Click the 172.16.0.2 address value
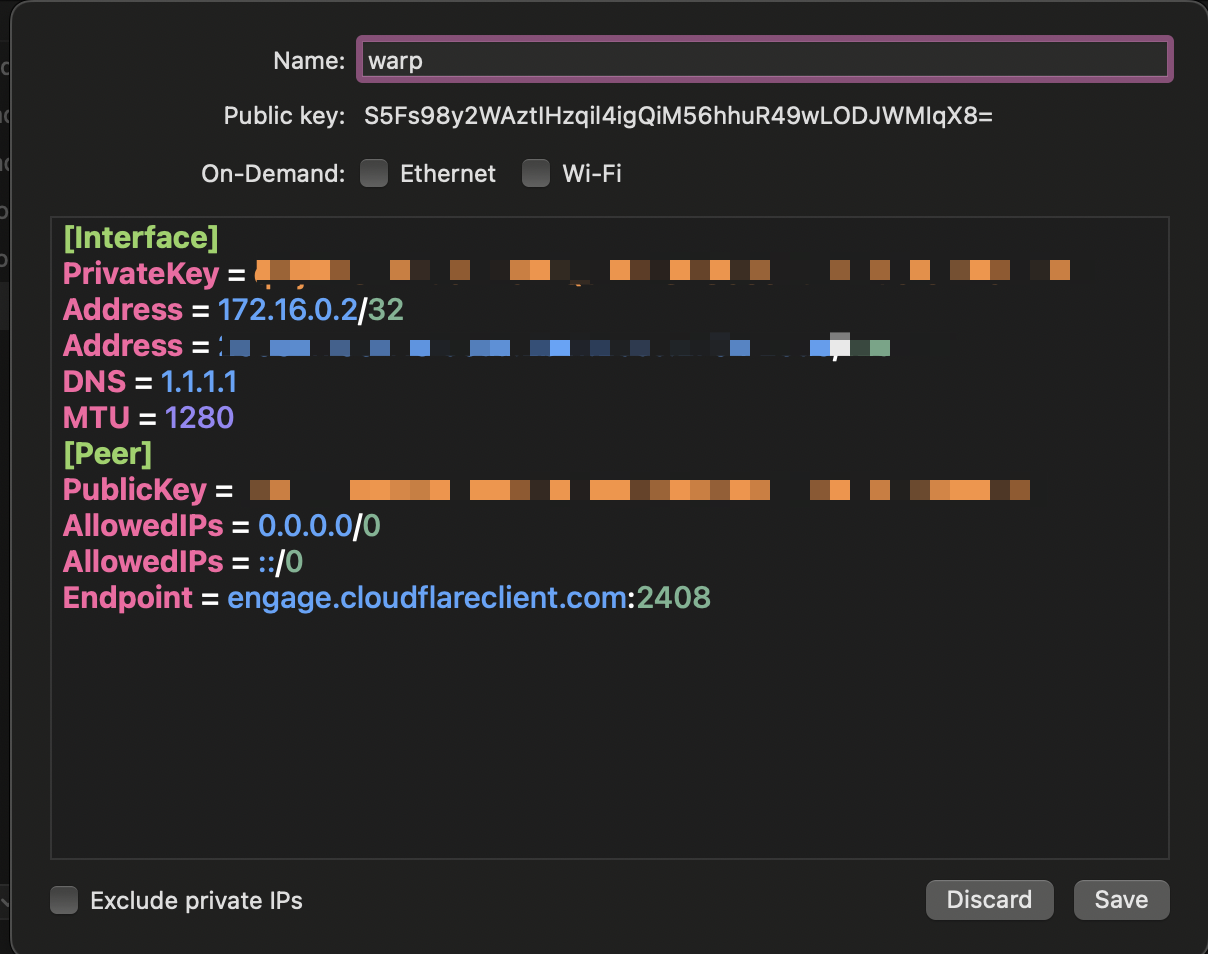The width and height of the screenshot is (1208, 954). click(287, 310)
